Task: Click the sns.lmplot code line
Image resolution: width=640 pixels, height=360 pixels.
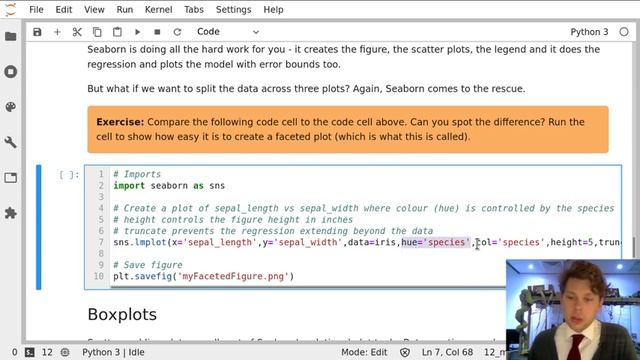Action: [x=367, y=242]
